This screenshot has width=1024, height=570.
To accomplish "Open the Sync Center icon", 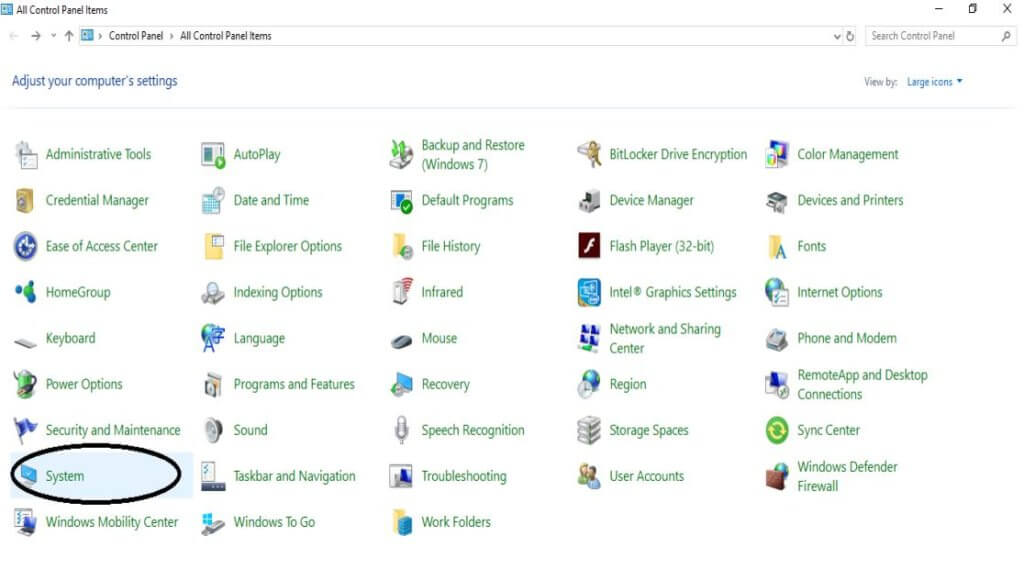I will click(776, 430).
